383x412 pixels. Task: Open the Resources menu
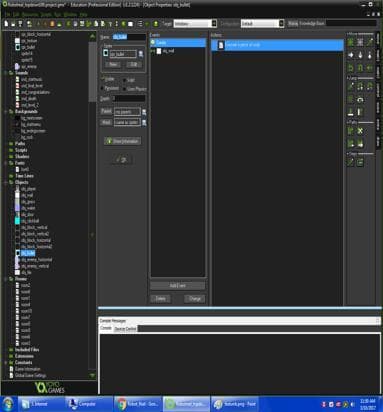(x=30, y=15)
